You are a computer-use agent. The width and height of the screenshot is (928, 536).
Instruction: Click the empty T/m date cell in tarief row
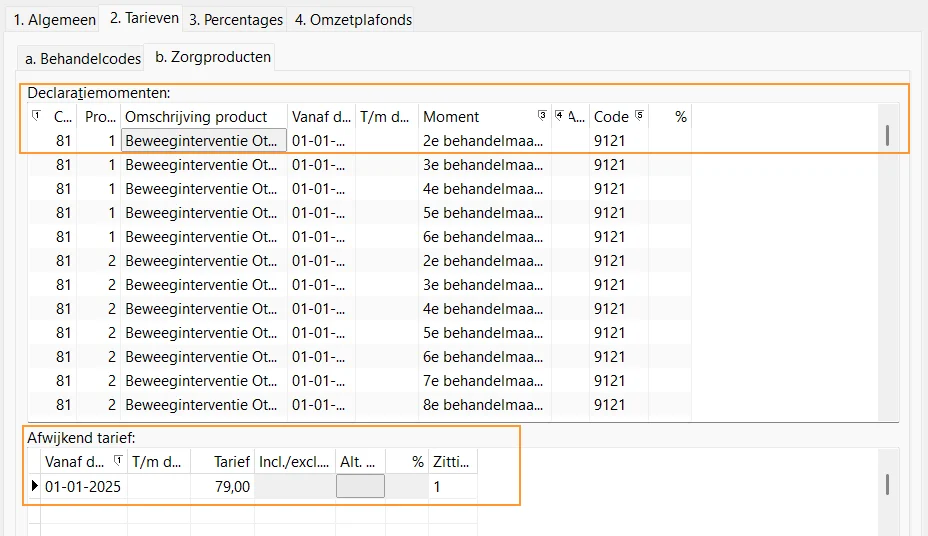tap(158, 486)
